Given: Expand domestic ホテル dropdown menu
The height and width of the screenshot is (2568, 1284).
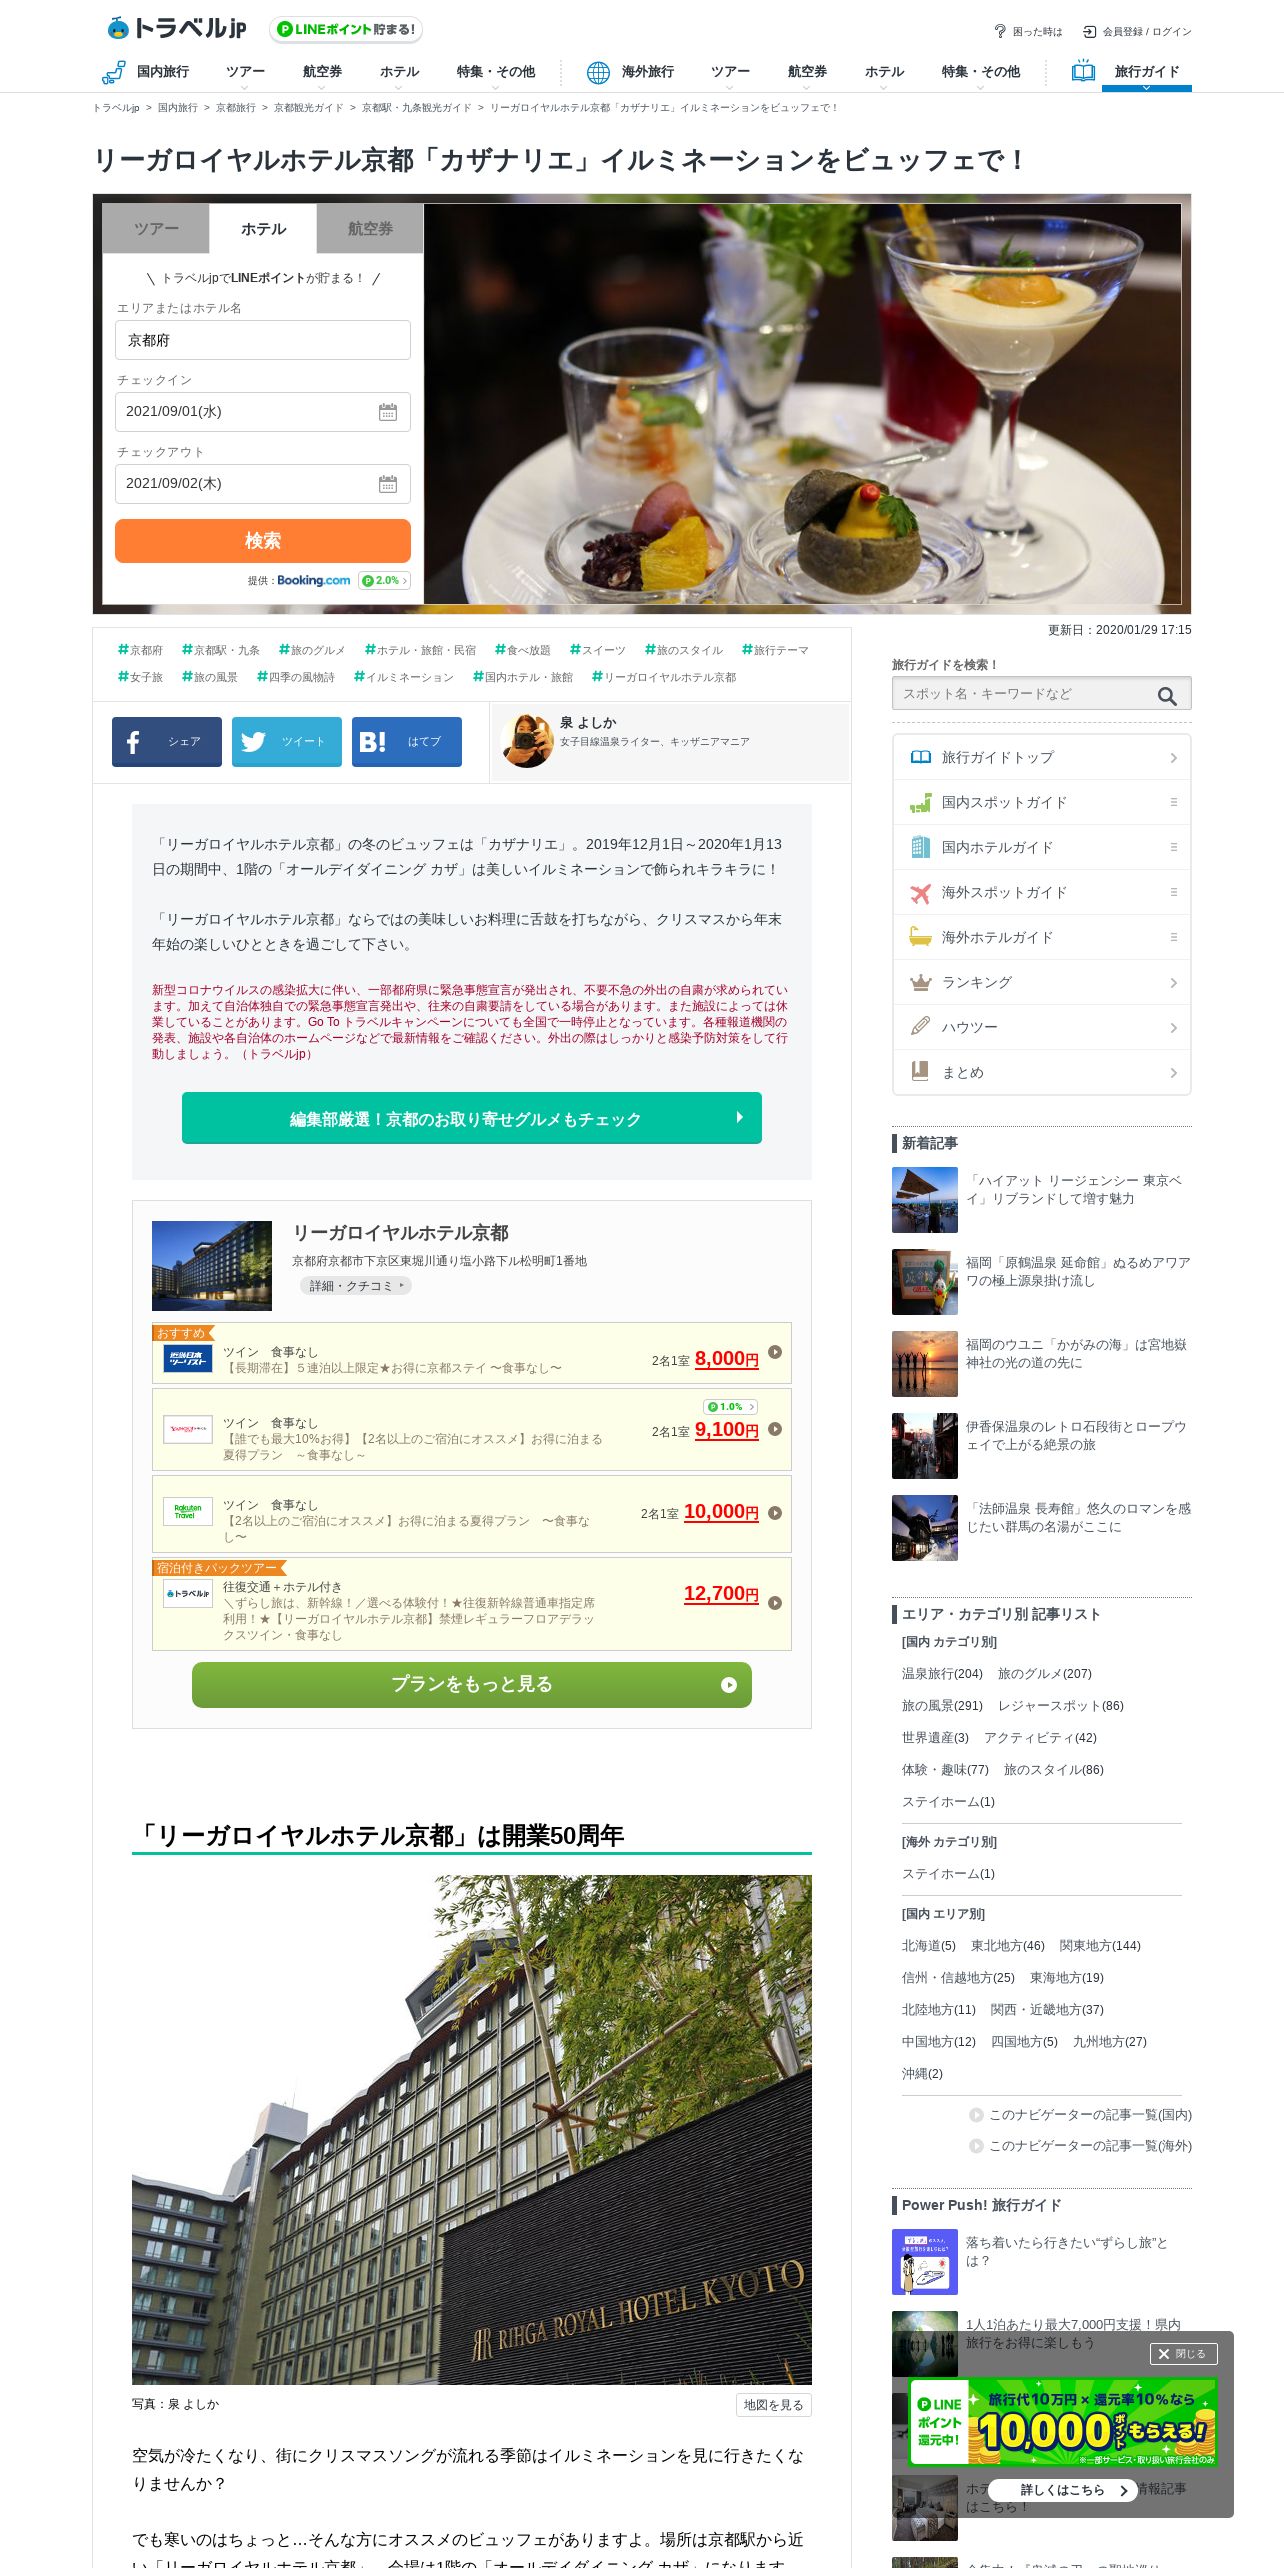Looking at the screenshot, I should click(x=399, y=73).
